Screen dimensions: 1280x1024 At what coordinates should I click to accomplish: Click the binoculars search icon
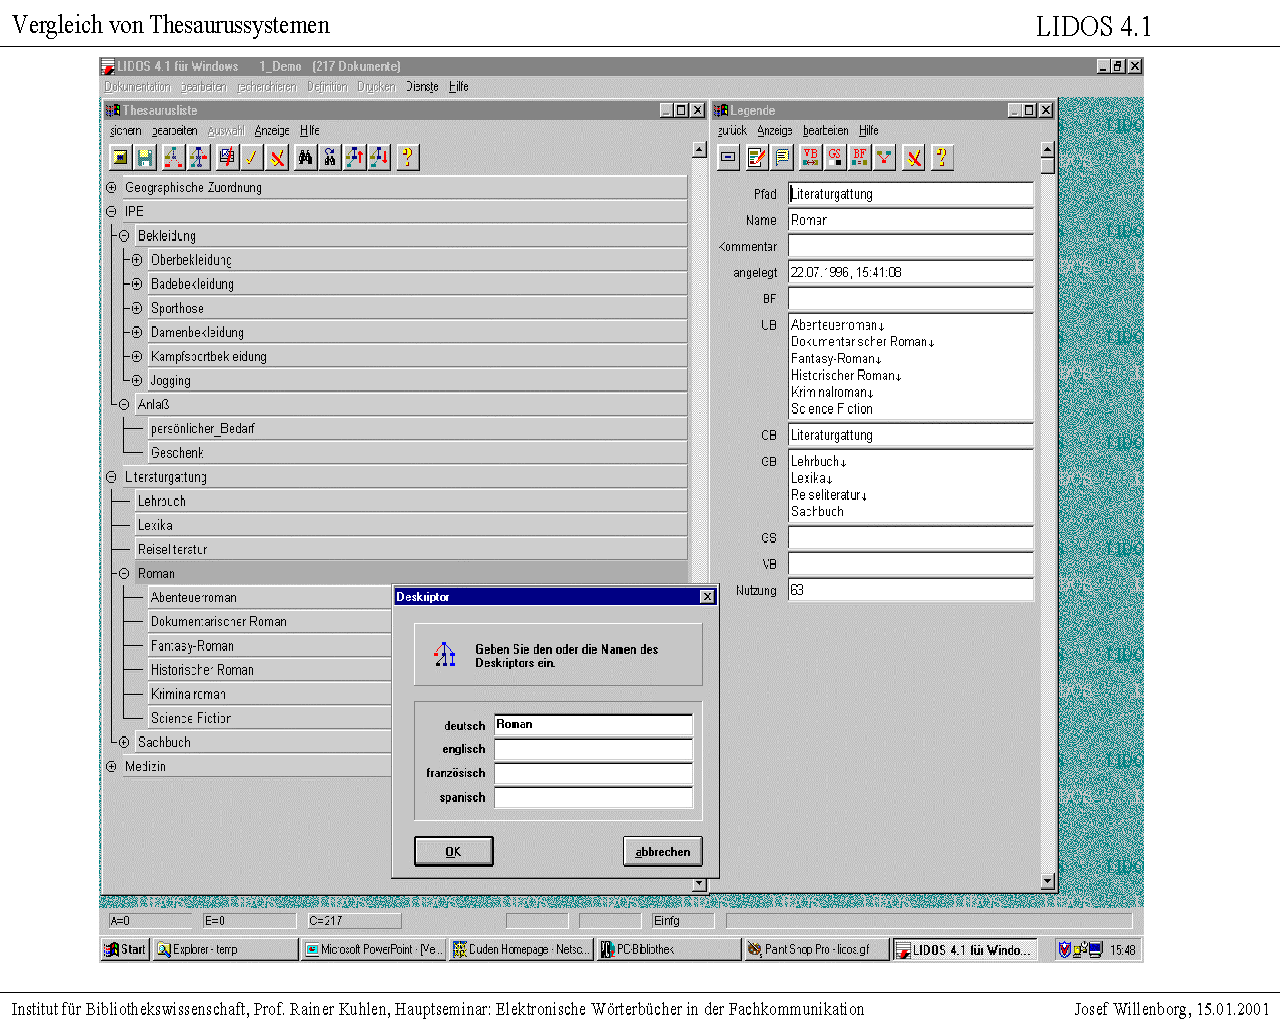305,157
